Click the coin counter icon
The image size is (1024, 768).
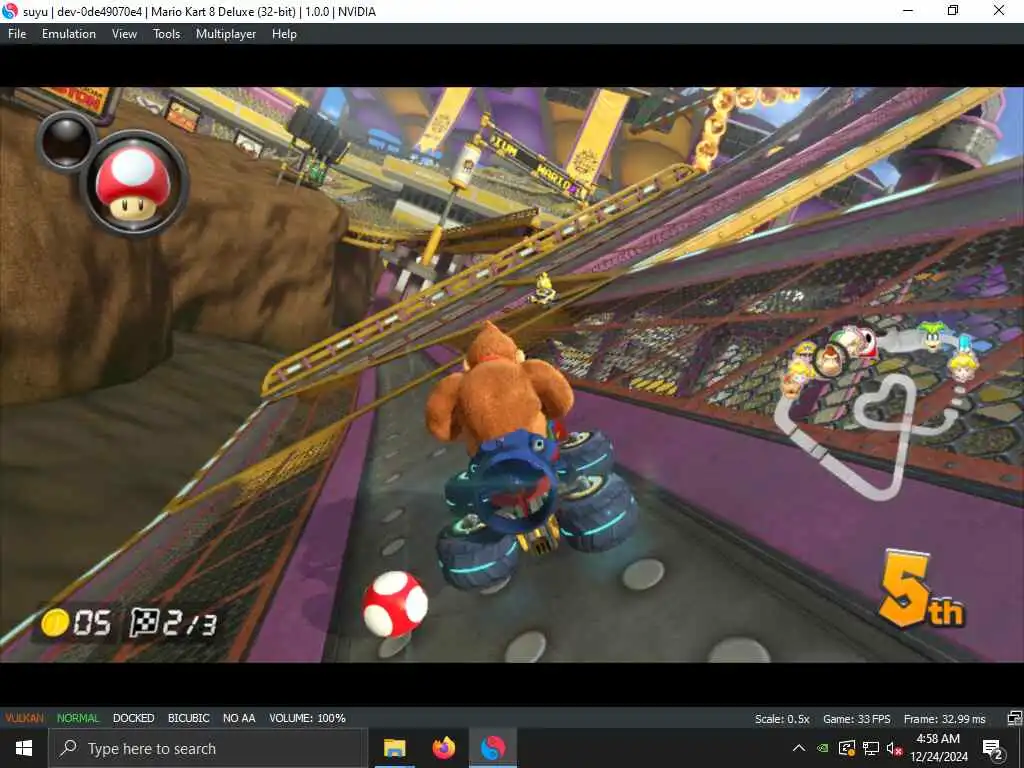55,622
